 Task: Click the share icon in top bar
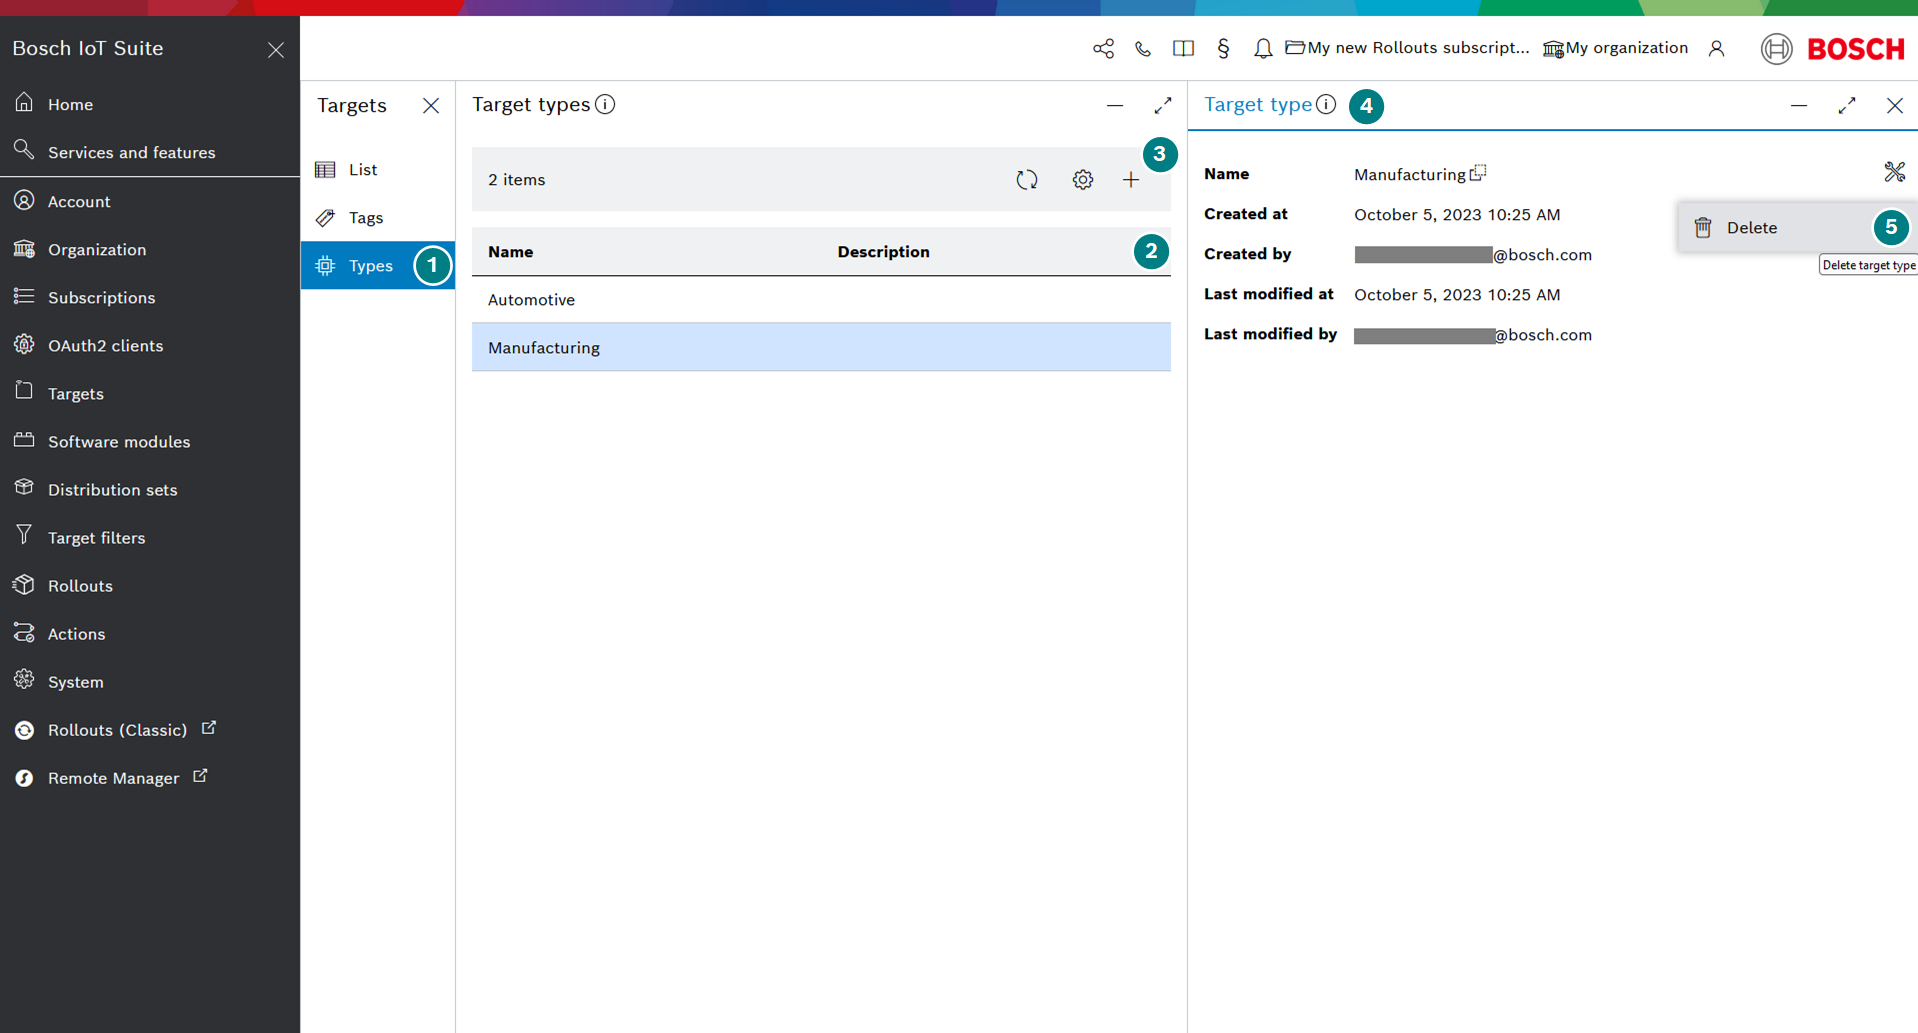[x=1103, y=49]
